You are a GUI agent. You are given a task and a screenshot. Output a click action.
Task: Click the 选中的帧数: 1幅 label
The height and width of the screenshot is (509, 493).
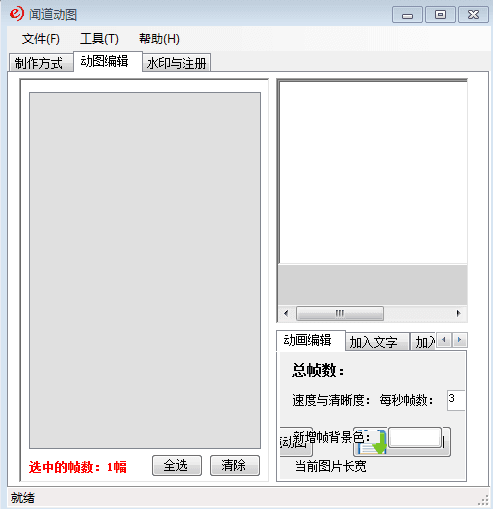(77, 467)
